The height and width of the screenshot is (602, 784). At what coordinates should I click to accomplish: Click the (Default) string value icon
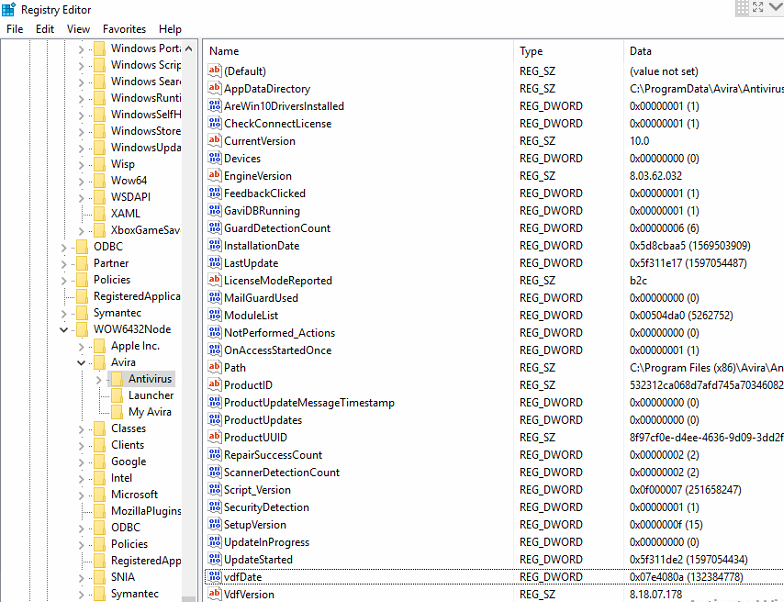pyautogui.click(x=214, y=70)
